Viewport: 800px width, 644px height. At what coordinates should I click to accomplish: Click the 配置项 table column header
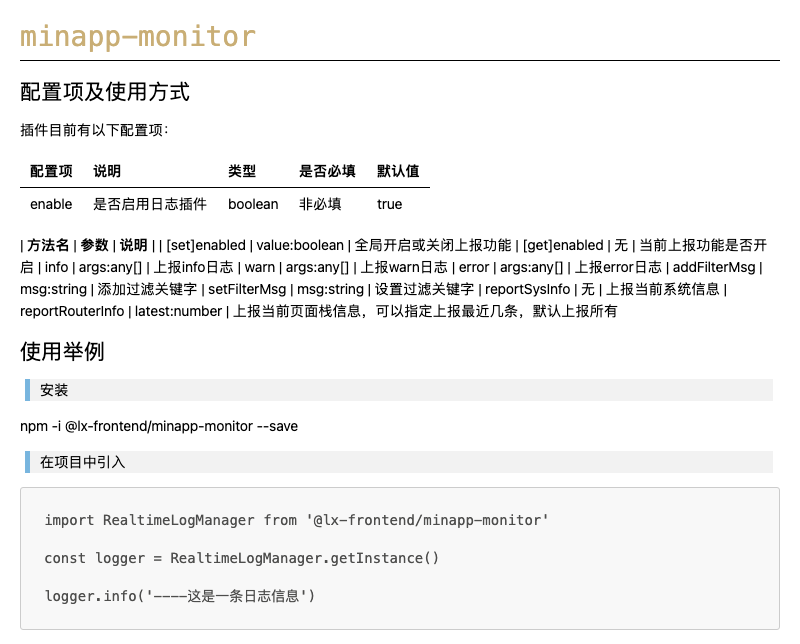tap(51, 171)
